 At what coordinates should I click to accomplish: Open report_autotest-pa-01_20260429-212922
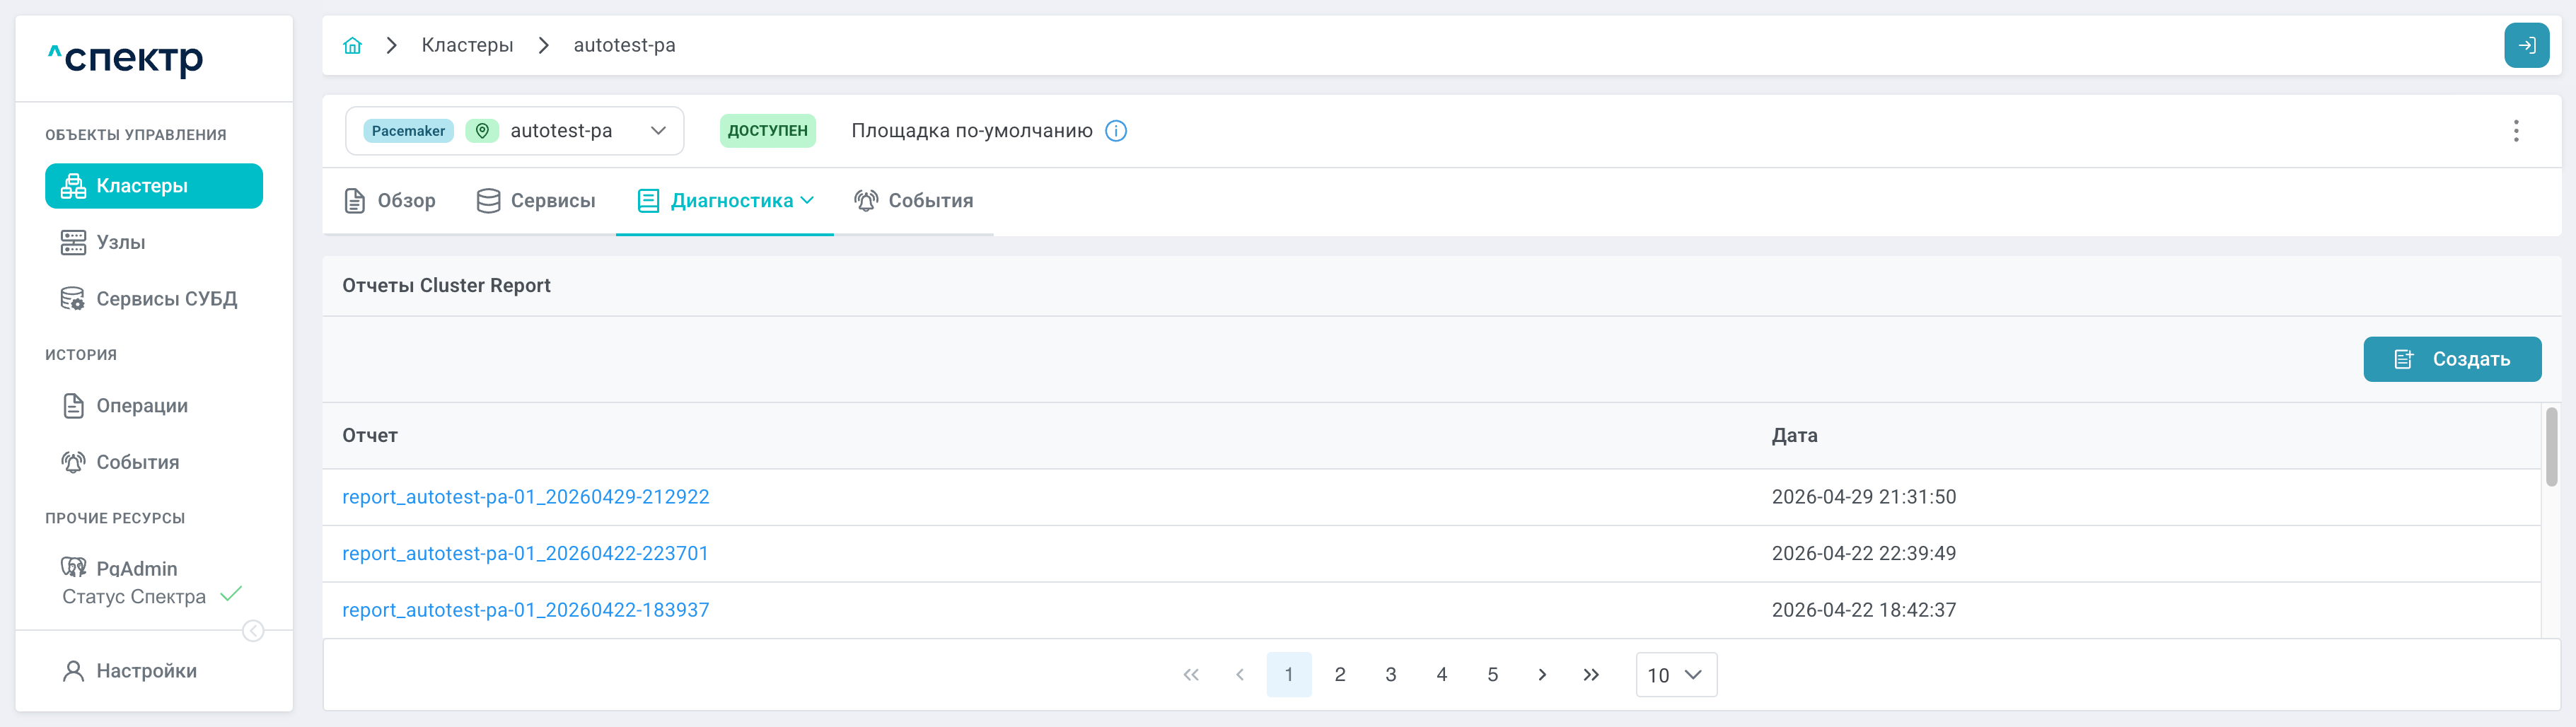click(525, 497)
